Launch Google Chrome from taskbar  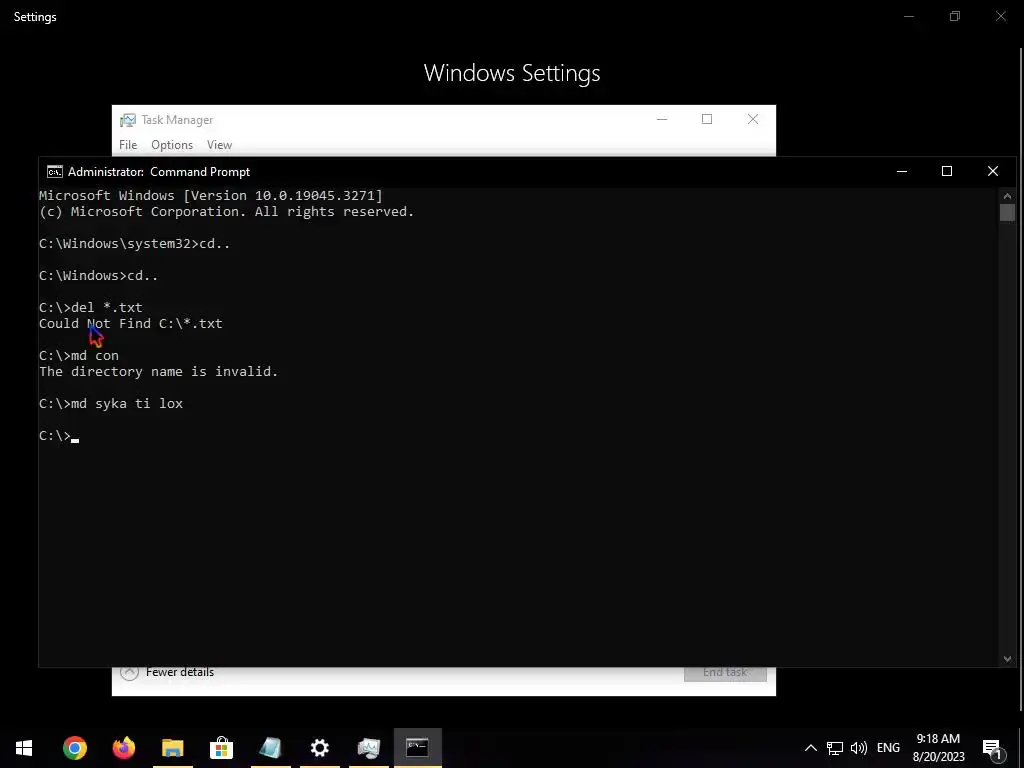tap(74, 747)
